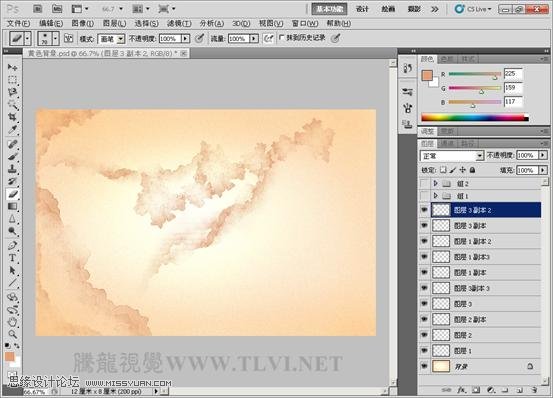Select the Type tool
This screenshot has width=553, height=398.
pos(13,258)
